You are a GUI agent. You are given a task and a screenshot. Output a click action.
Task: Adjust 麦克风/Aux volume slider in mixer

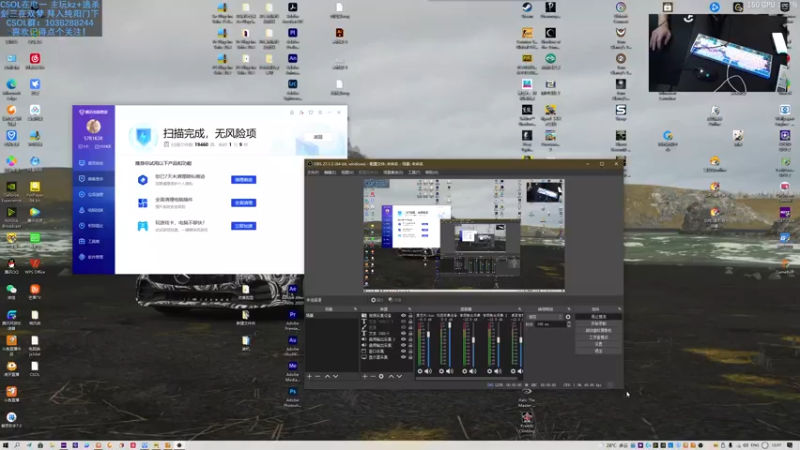pos(429,344)
